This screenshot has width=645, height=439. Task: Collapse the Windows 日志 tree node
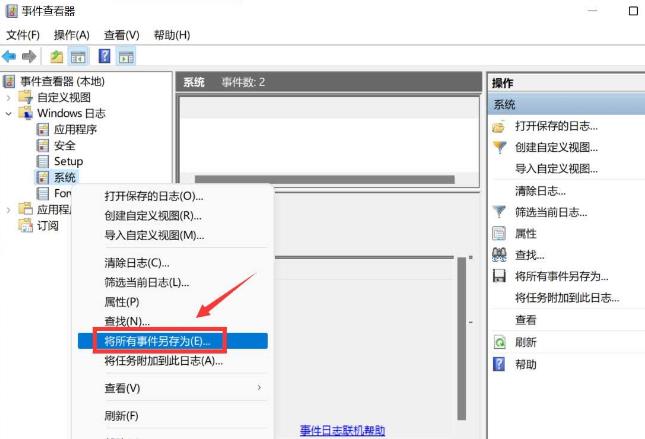[x=9, y=114]
